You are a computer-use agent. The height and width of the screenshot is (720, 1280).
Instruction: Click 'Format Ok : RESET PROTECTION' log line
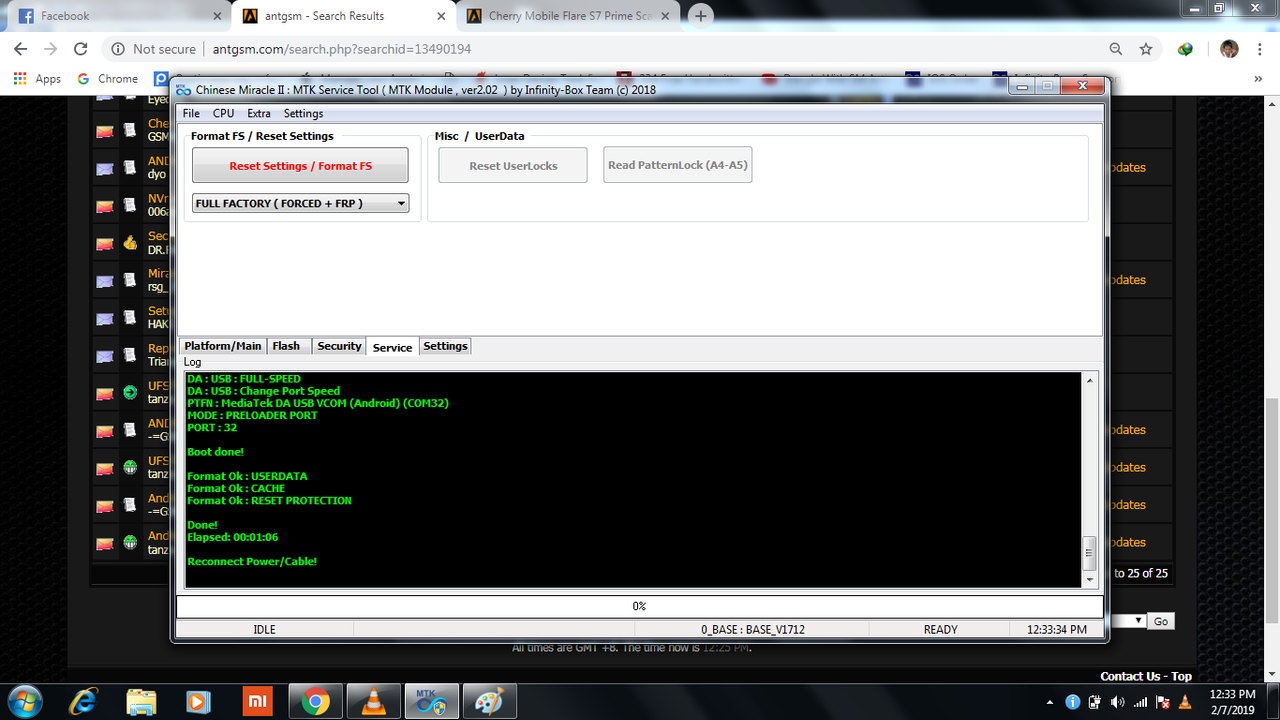pos(269,501)
